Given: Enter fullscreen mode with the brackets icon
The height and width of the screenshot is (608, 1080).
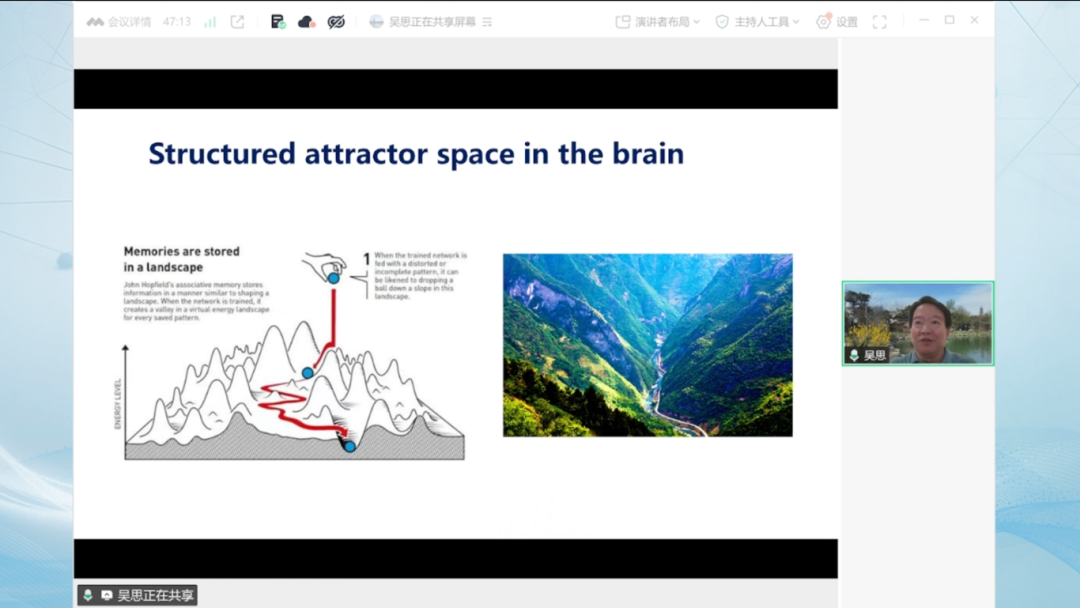Looking at the screenshot, I should 880,22.
